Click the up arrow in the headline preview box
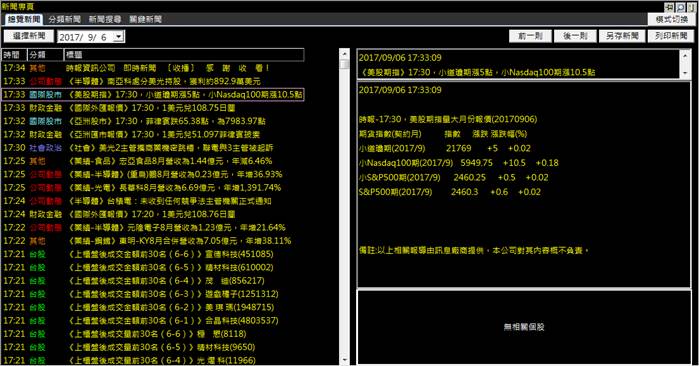The width and height of the screenshot is (699, 366). [686, 56]
